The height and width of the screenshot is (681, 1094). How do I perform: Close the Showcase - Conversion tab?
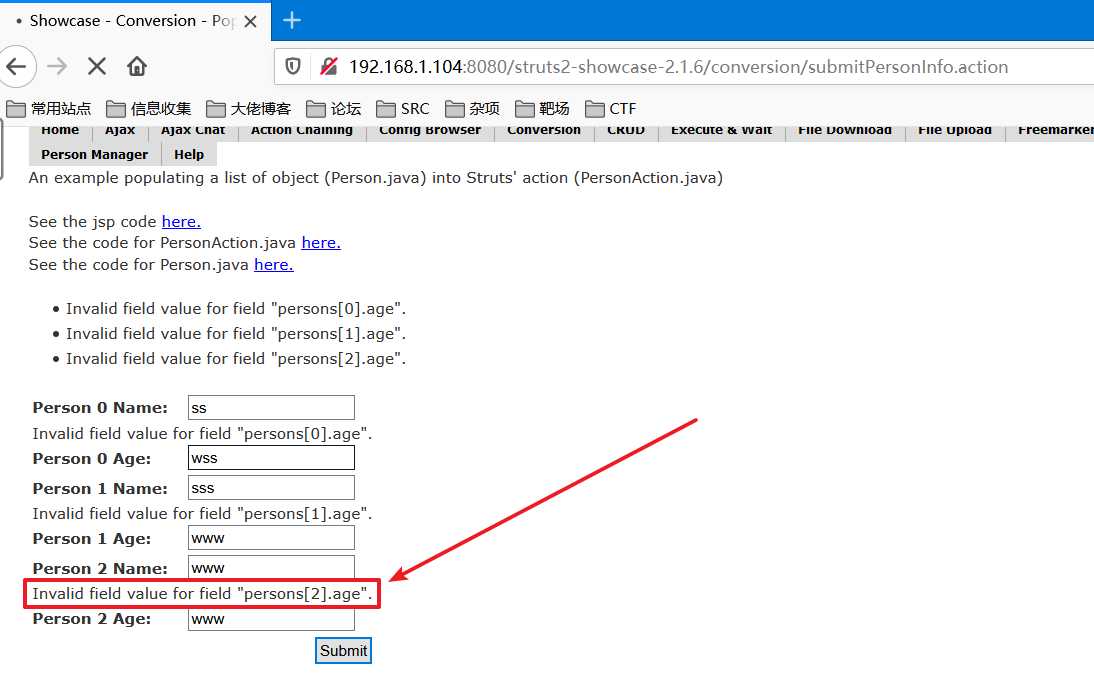pos(250,22)
